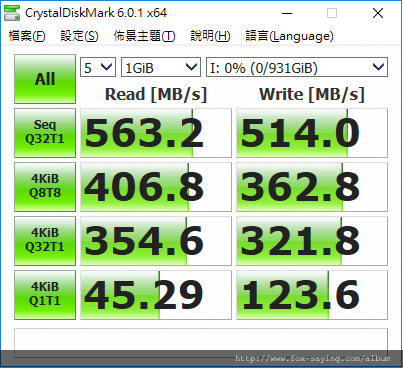
Task: Minimize the CrystalDiskMark window
Action: click(287, 13)
